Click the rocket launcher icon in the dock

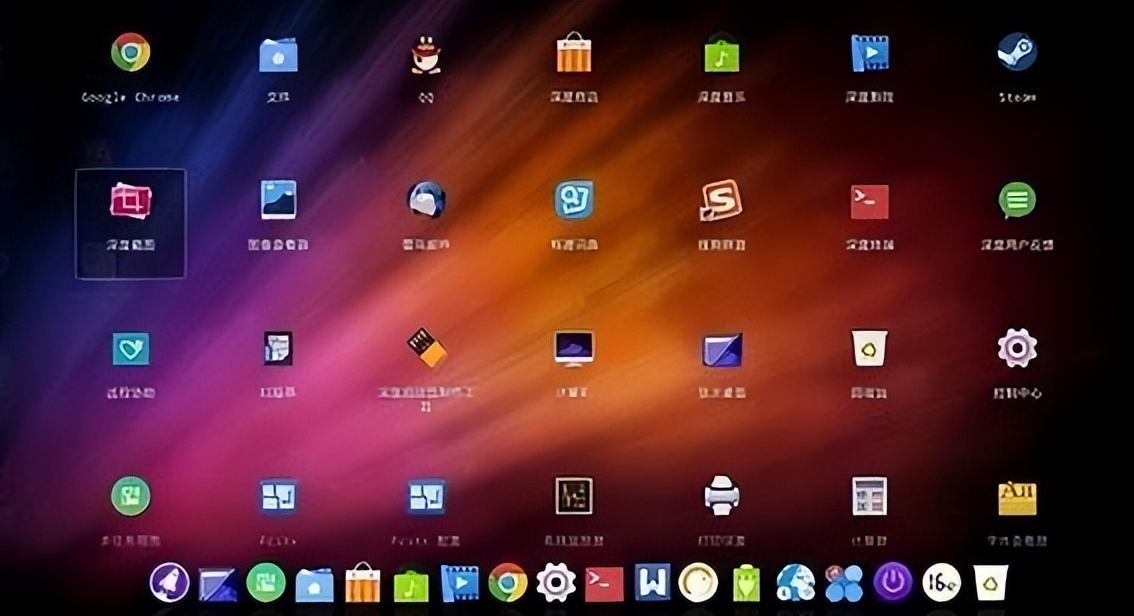(x=169, y=582)
